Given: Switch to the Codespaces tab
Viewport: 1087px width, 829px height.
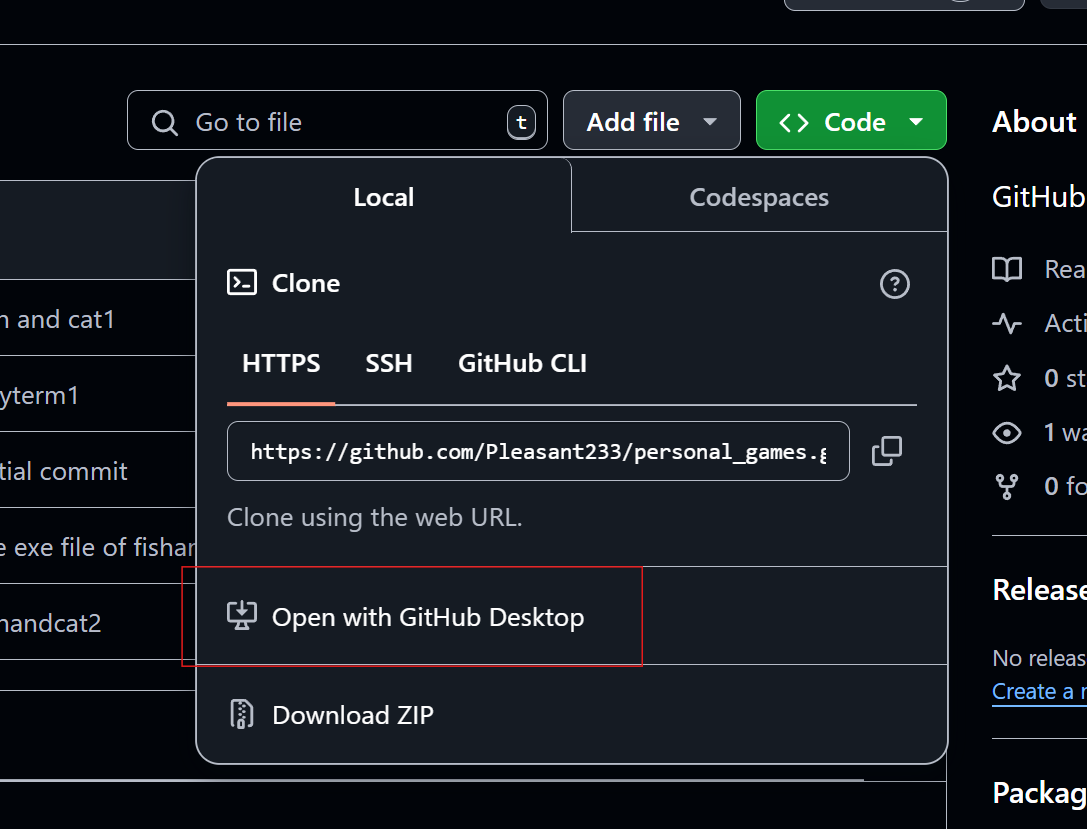Looking at the screenshot, I should click(759, 197).
